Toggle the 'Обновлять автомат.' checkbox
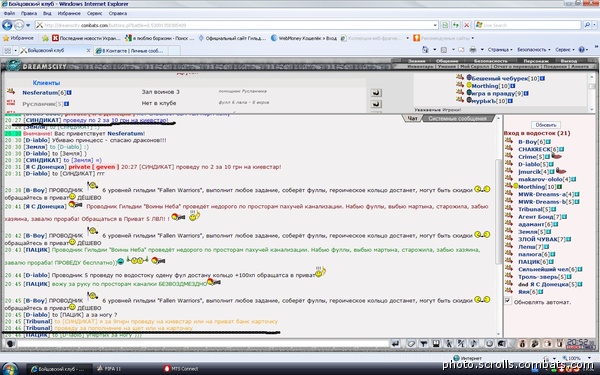The height and width of the screenshot is (375, 600). pyautogui.click(x=508, y=301)
